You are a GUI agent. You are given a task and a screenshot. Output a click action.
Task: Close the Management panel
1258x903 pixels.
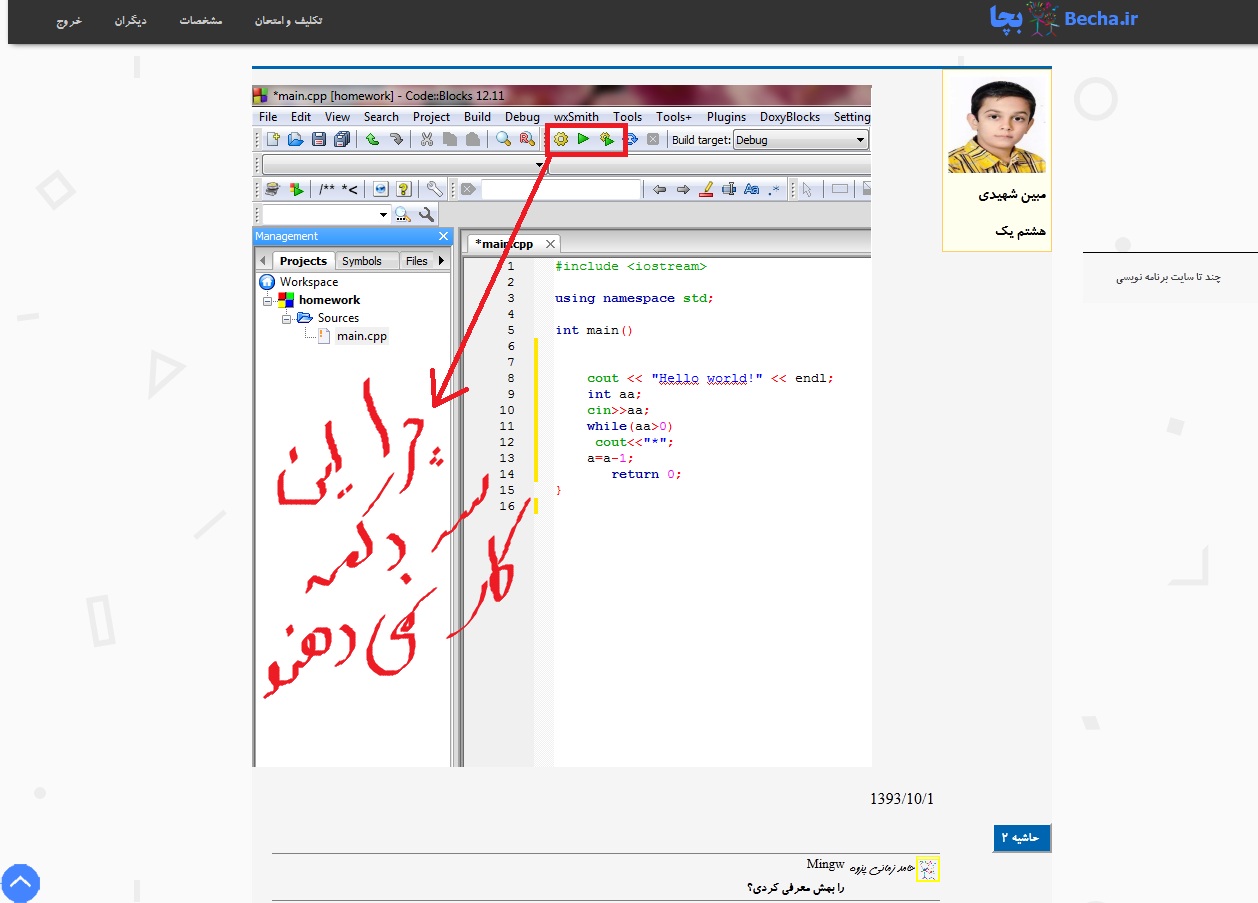pyautogui.click(x=444, y=236)
